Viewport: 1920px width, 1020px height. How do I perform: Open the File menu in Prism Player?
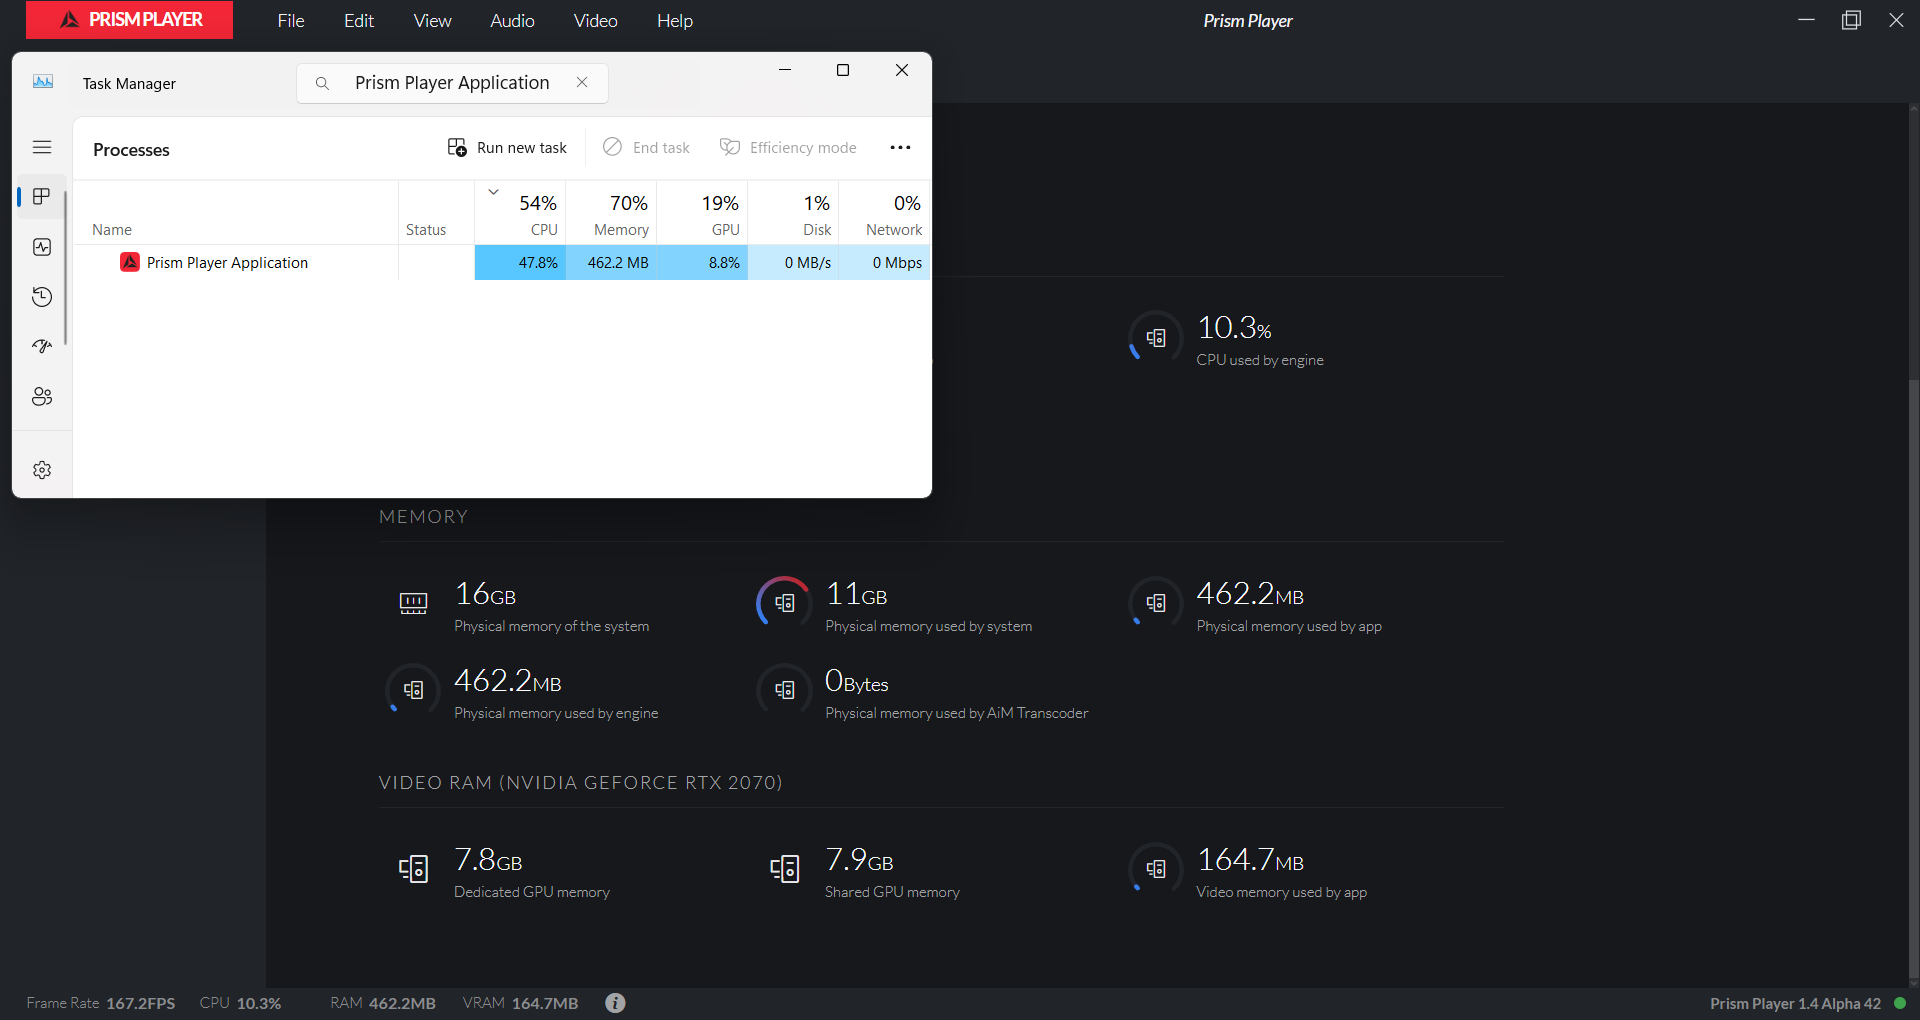[291, 21]
